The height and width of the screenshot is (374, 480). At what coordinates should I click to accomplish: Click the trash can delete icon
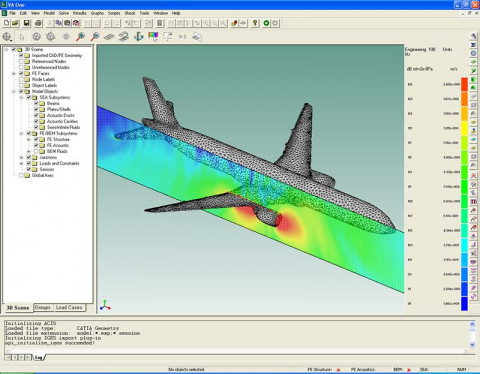click(160, 23)
